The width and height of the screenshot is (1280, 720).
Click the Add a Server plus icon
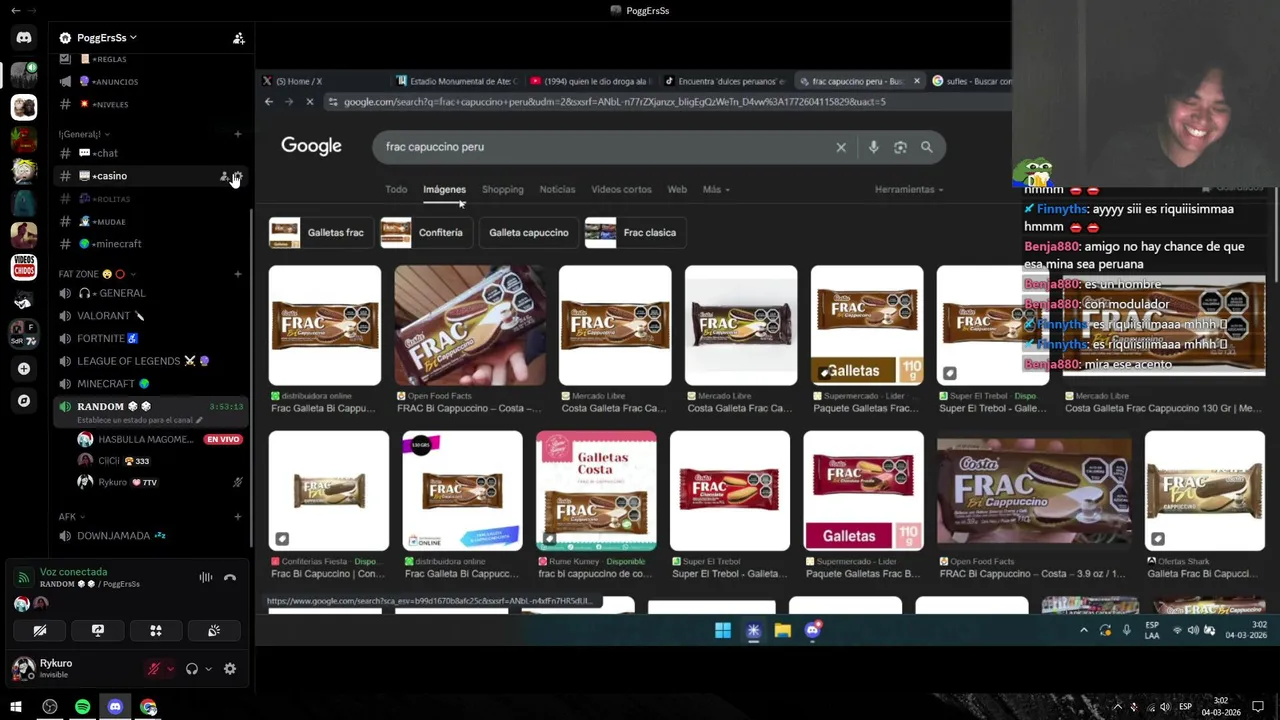point(24,369)
